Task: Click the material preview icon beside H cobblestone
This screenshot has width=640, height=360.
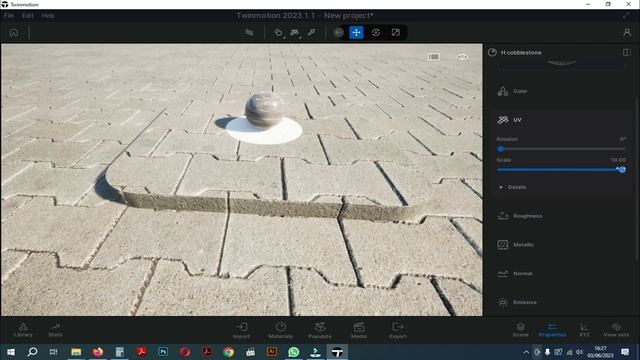Action: tap(492, 52)
